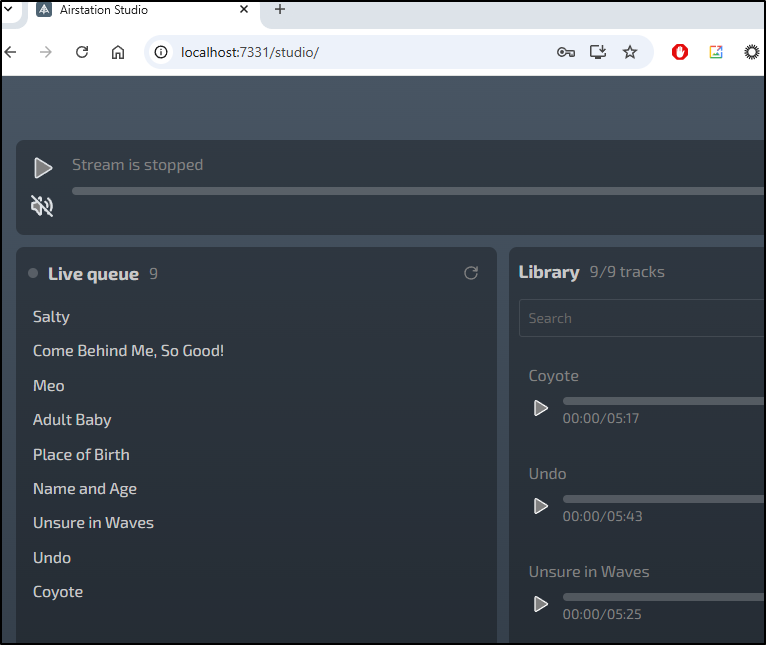Select Place of Birth in the queue
Image resolution: width=766 pixels, height=645 pixels.
81,454
